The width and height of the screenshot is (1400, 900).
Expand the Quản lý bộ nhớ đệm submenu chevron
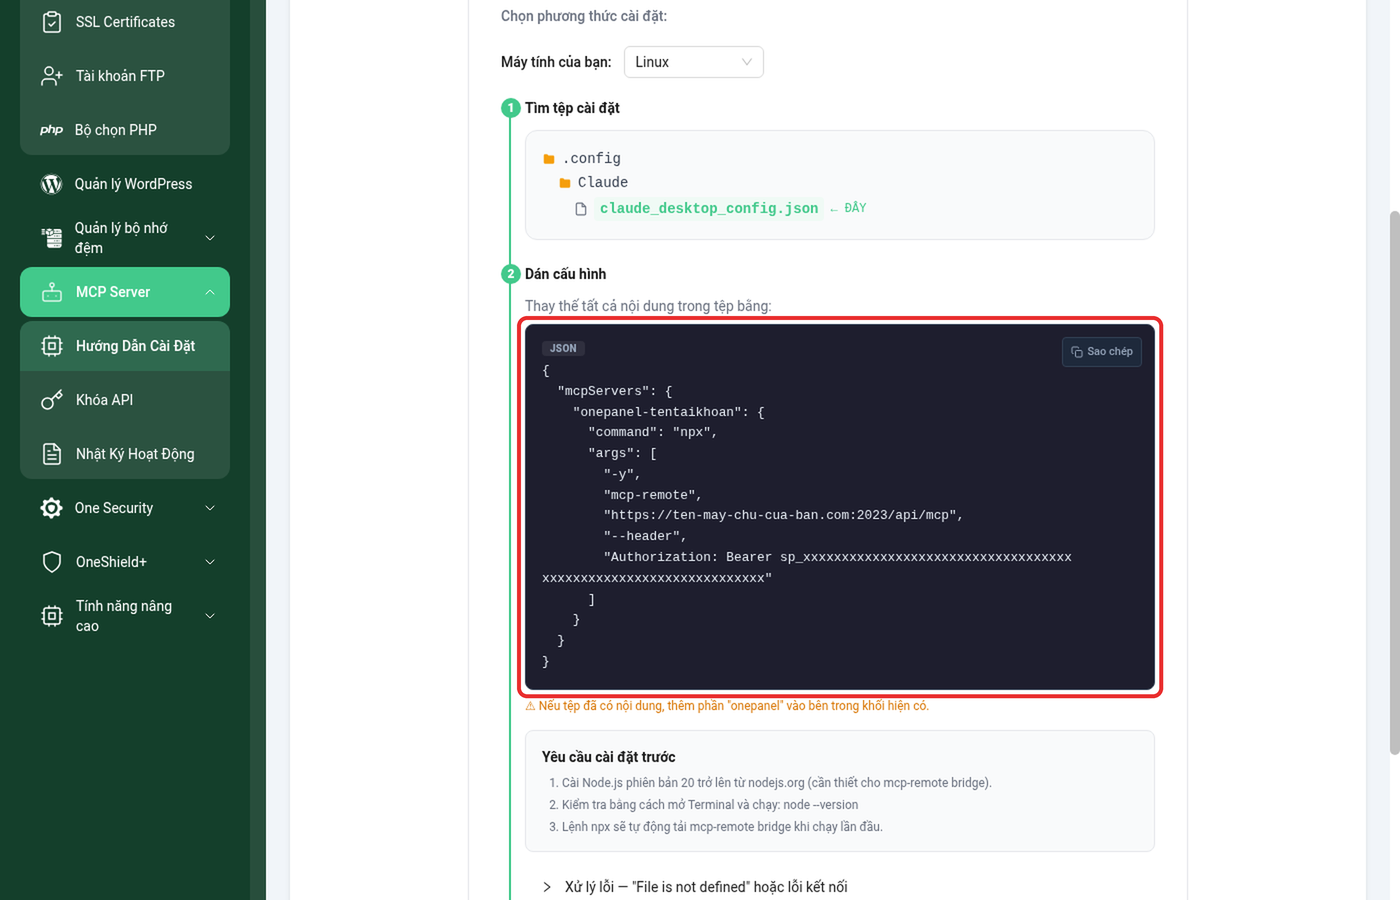coord(210,238)
